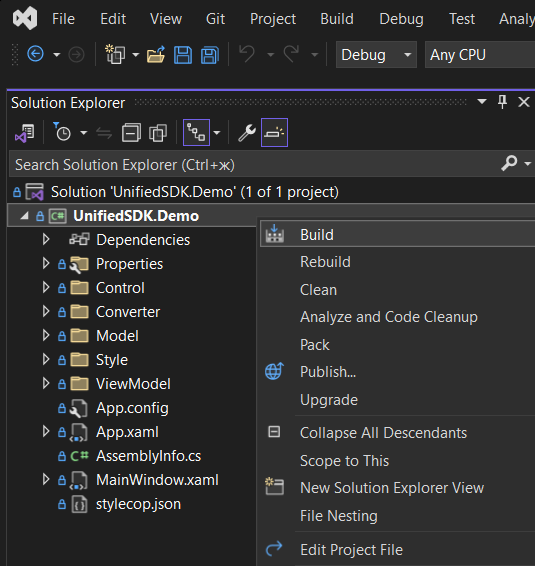Open the Debug configuration dropdown
535x566 pixels.
pos(376,55)
